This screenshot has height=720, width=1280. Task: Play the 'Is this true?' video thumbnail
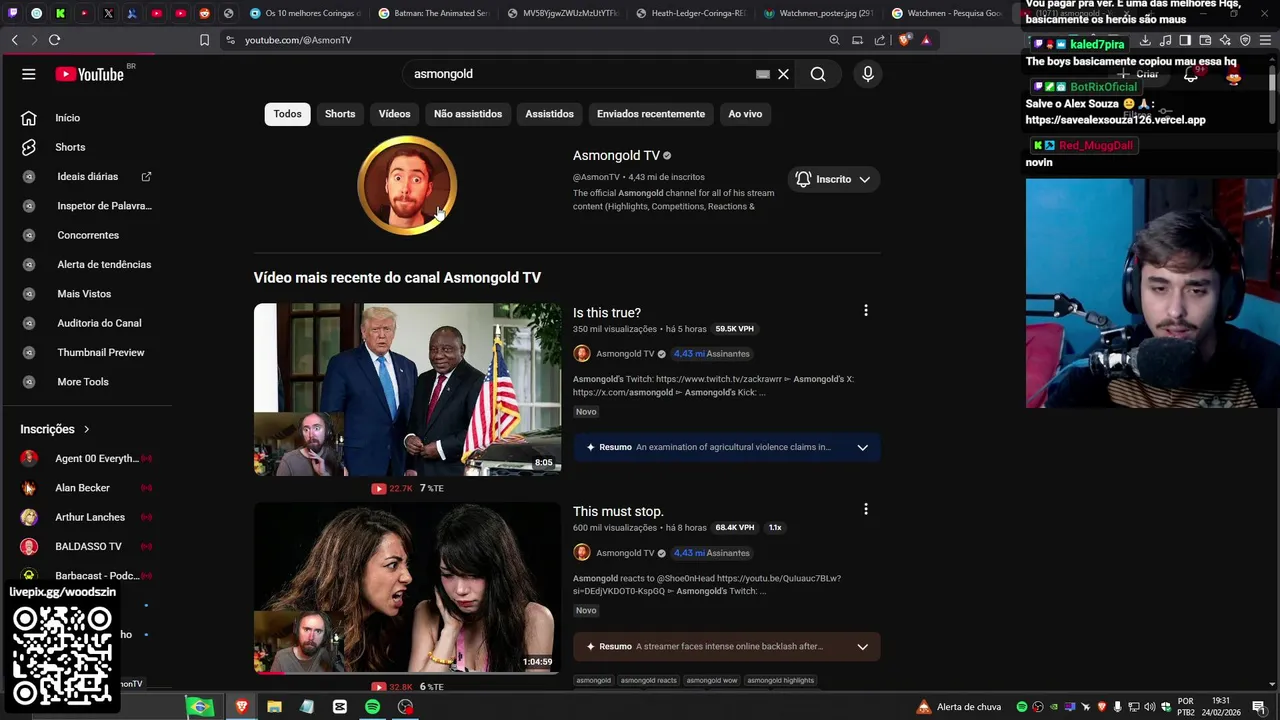[407, 389]
